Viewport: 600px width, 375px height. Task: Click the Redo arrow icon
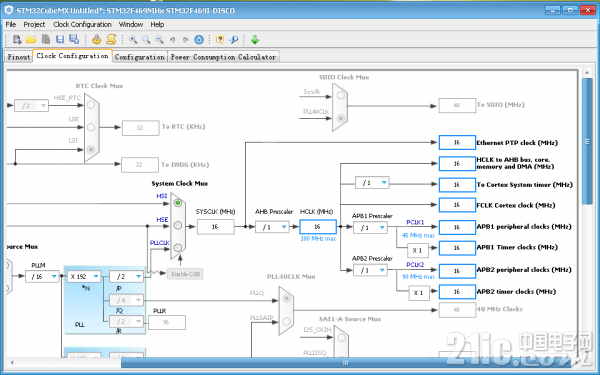click(186, 39)
